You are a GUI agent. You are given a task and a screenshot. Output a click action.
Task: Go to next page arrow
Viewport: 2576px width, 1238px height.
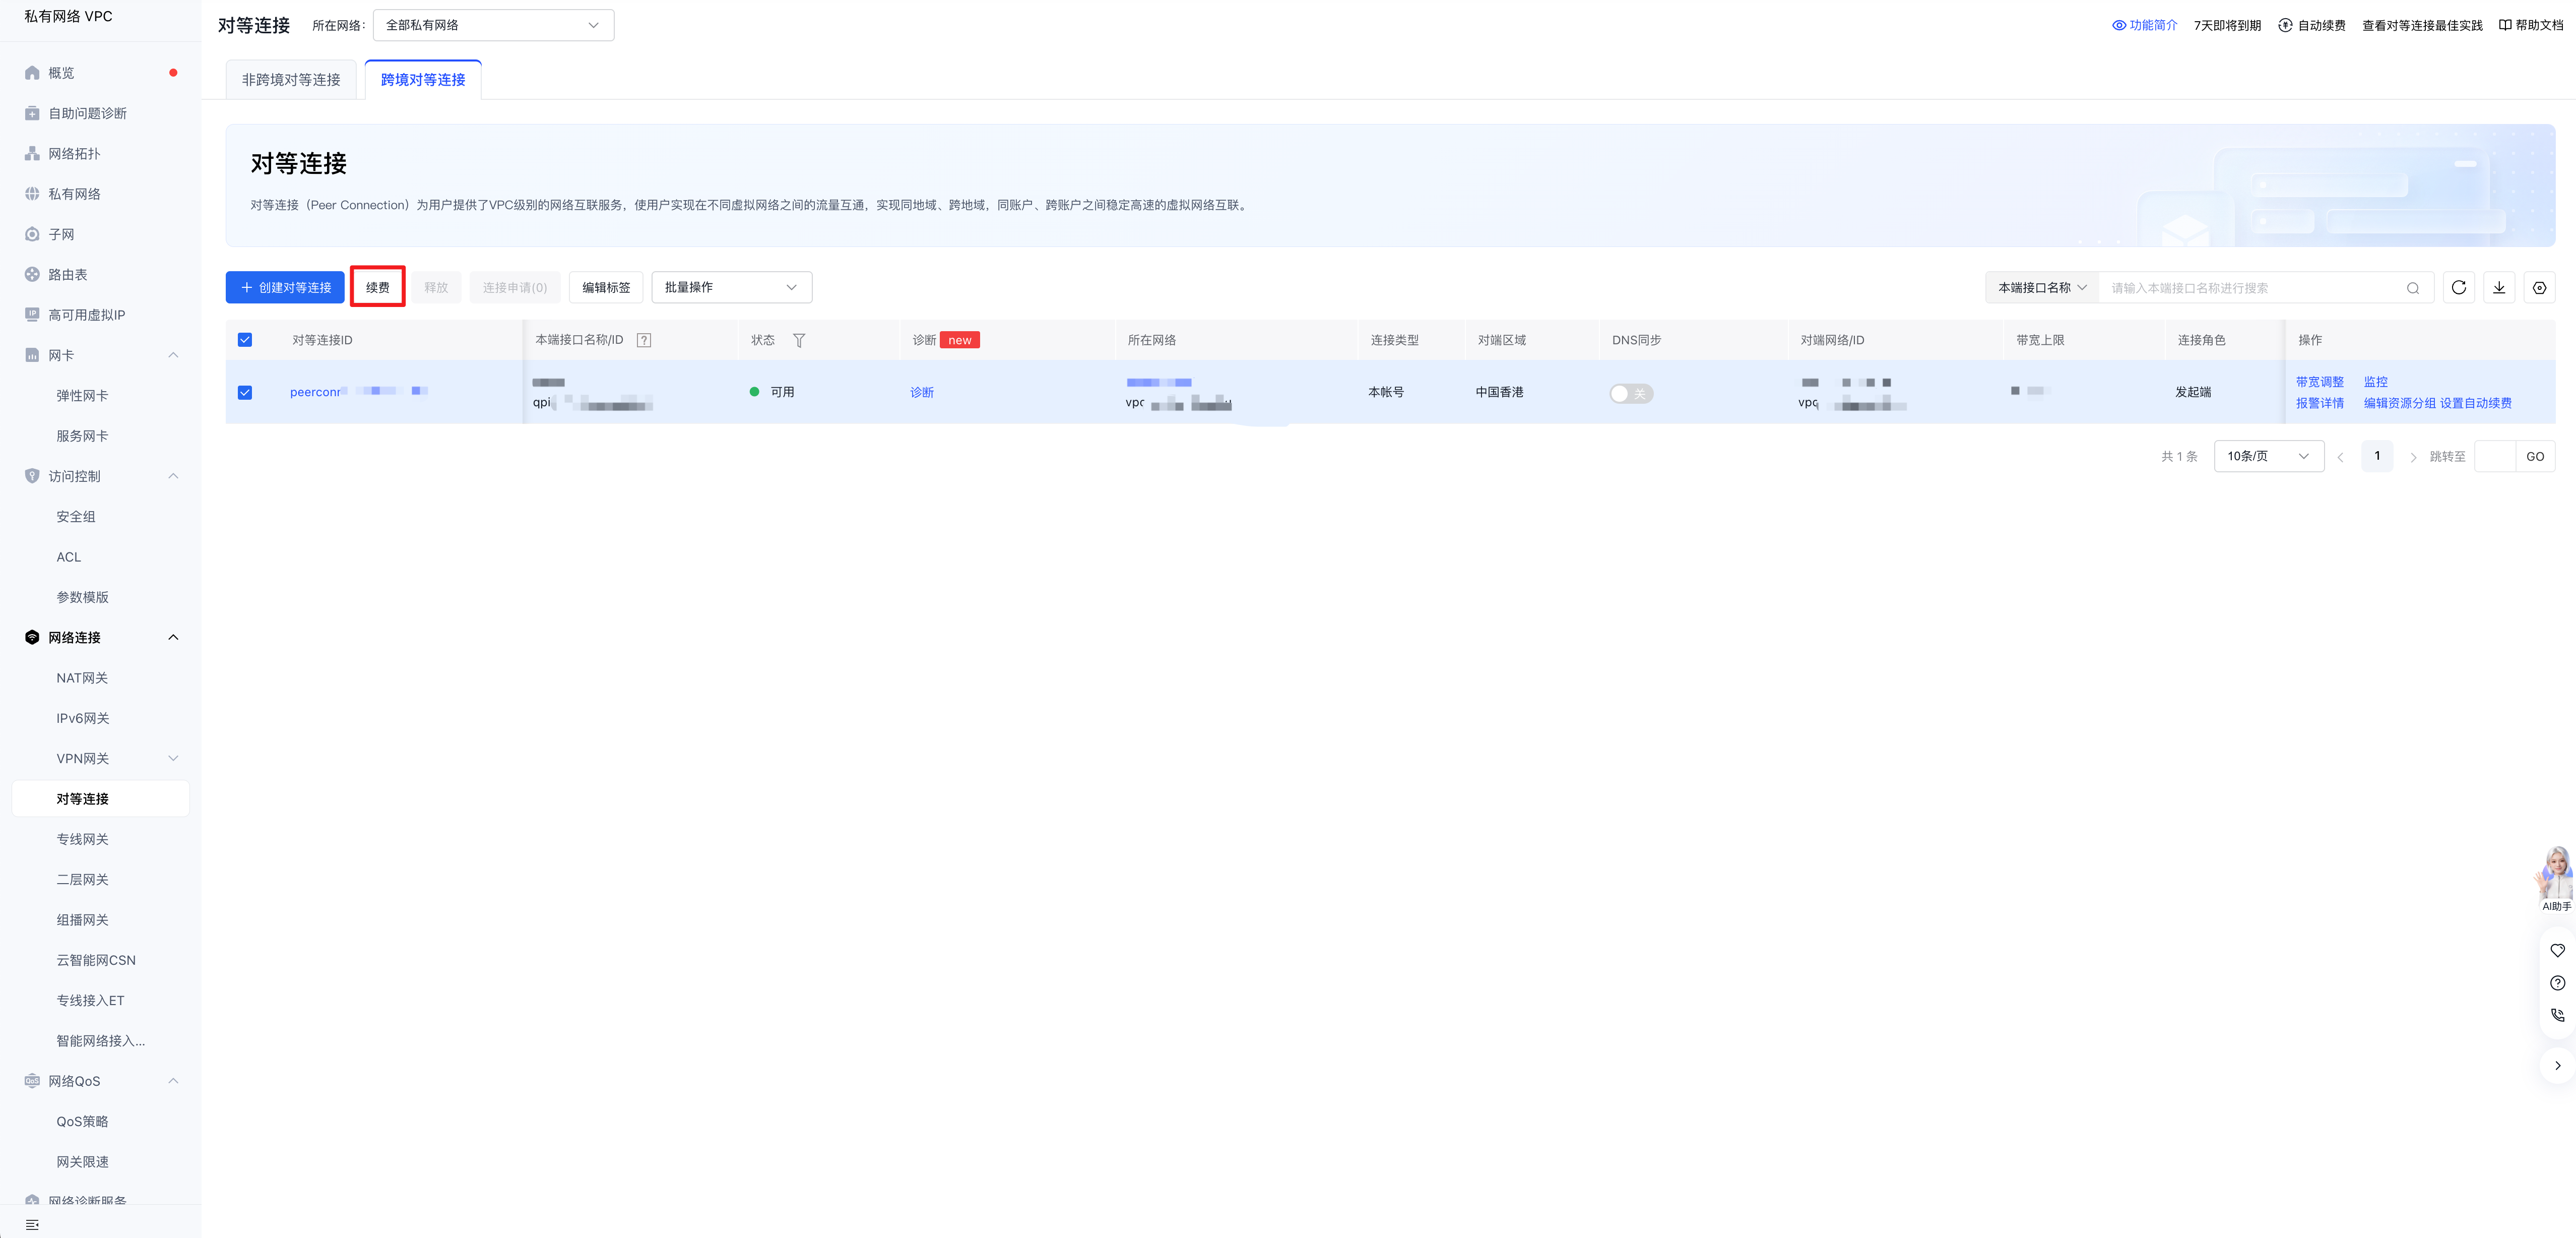2413,457
